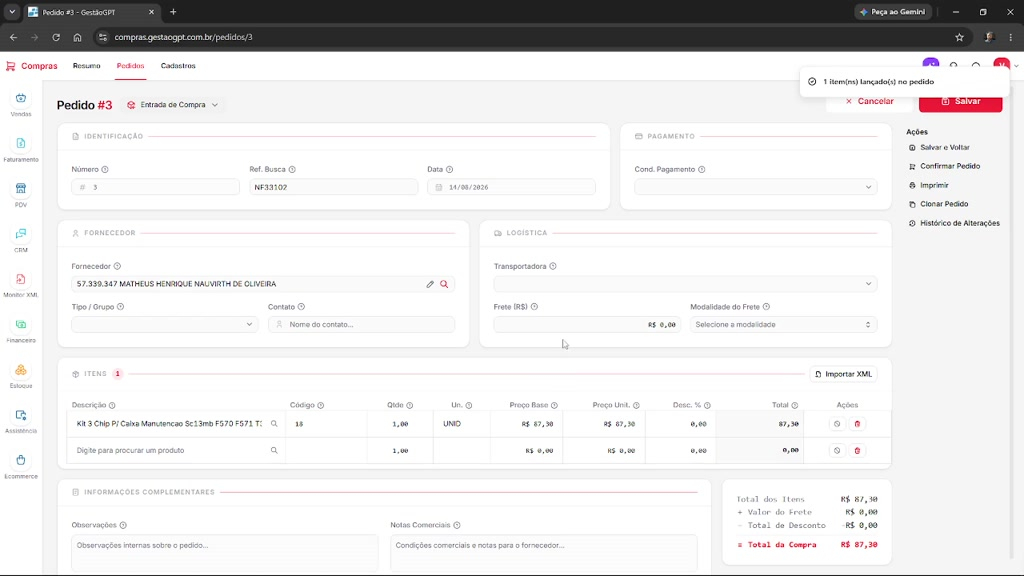1024x576 pixels.
Task: Open the Vendas module in sidebar
Action: 21,104
